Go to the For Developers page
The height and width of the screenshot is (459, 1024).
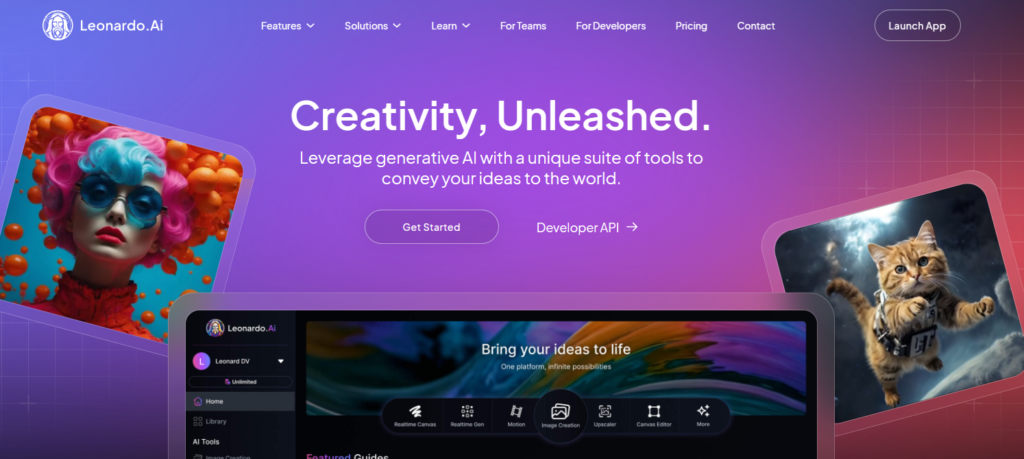[611, 26]
